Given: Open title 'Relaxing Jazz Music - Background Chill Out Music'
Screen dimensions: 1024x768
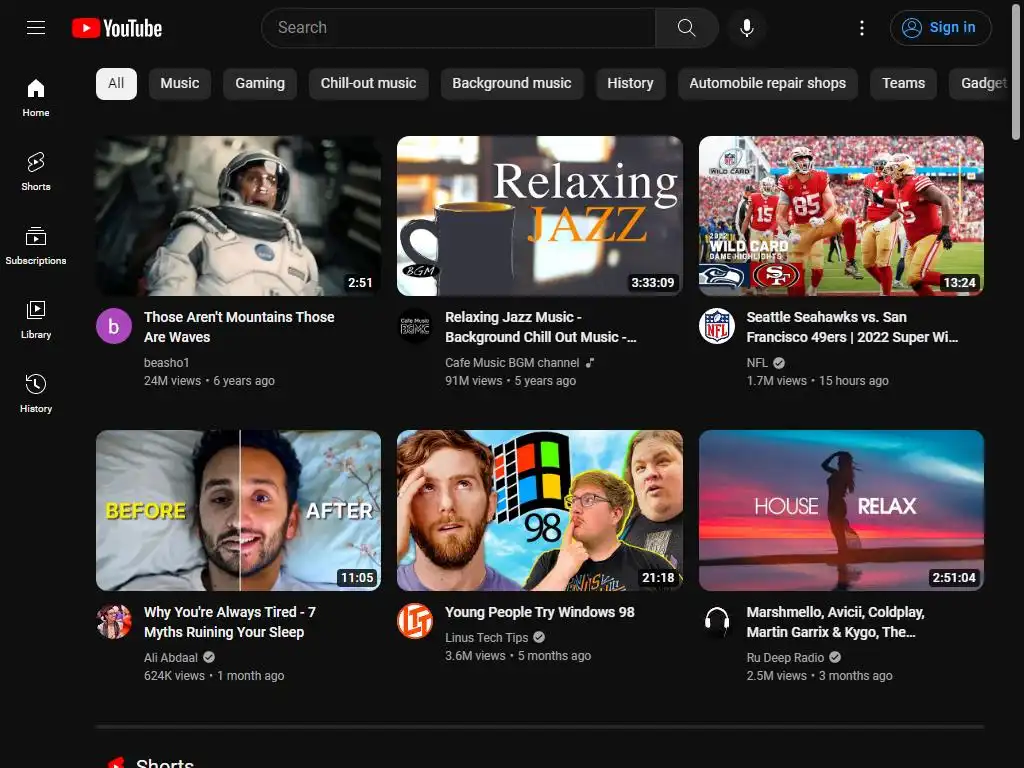Looking at the screenshot, I should pos(541,327).
